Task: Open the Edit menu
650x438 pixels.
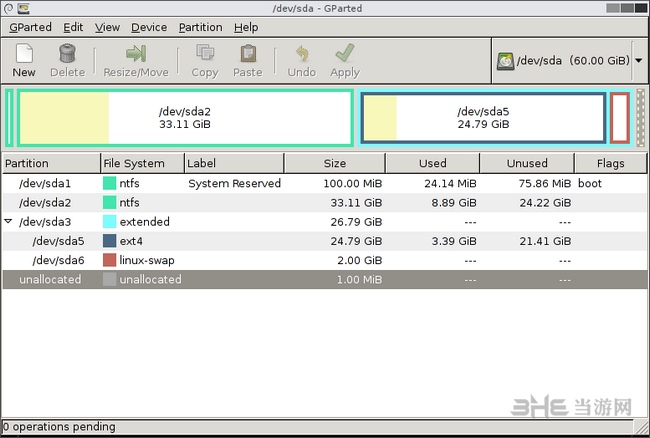Action: tap(73, 27)
